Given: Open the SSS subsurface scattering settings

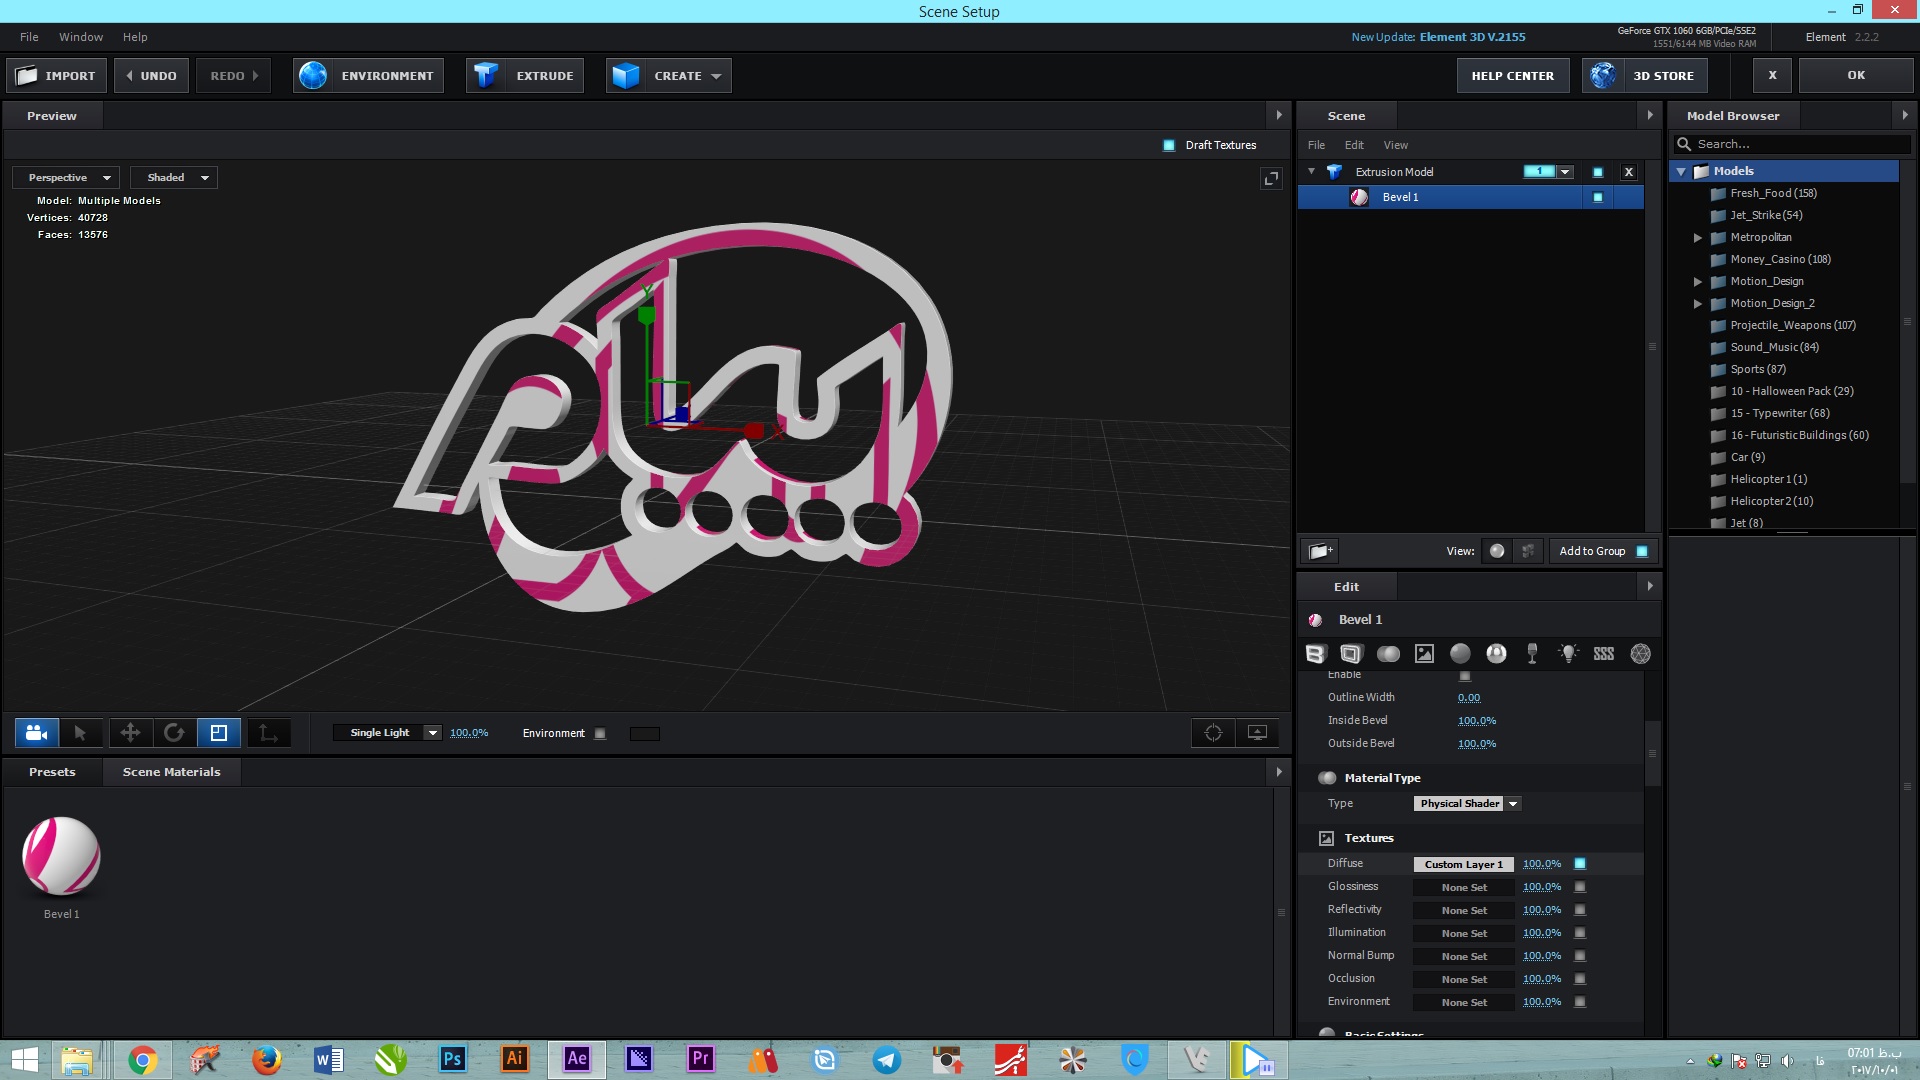Looking at the screenshot, I should click(x=1604, y=654).
